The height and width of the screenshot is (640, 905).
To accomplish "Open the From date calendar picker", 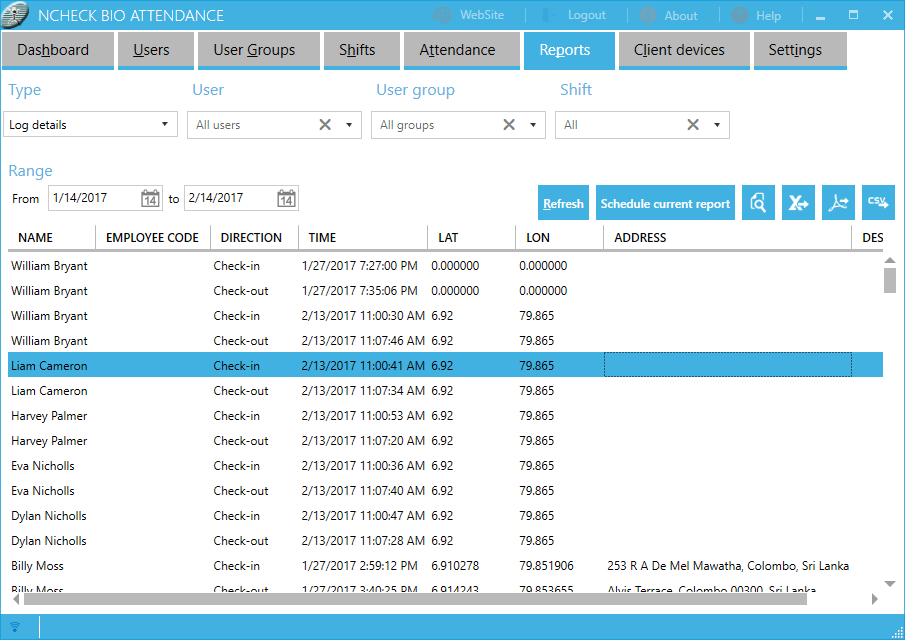I will [x=150, y=198].
